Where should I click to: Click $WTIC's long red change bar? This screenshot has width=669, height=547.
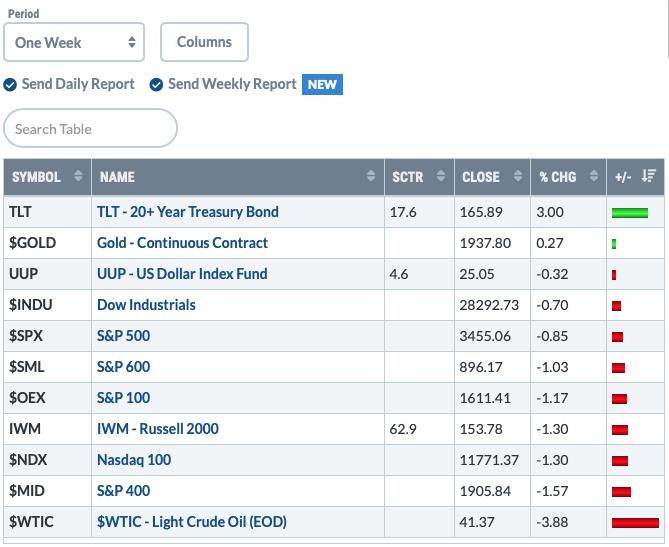(635, 523)
